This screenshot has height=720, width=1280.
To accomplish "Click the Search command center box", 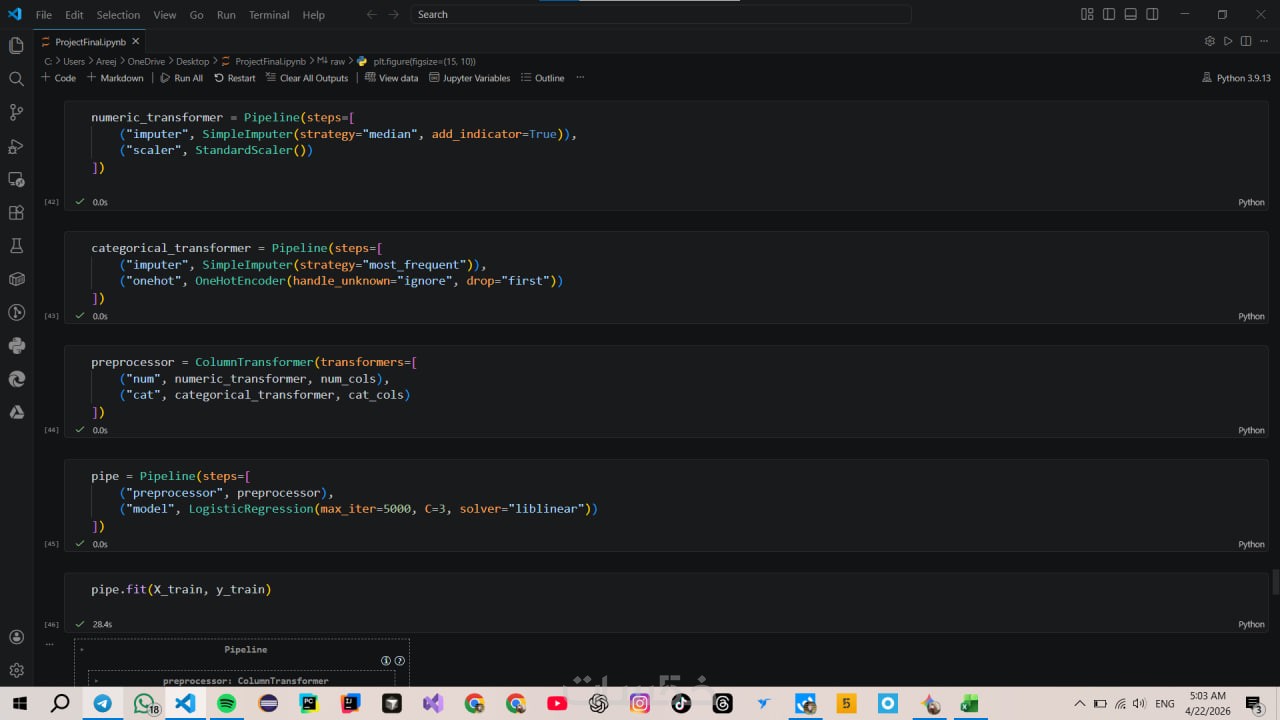I will click(x=661, y=15).
